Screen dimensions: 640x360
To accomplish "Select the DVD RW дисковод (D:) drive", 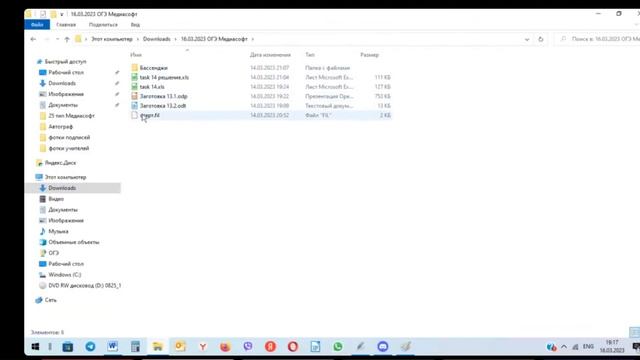I will coord(84,286).
